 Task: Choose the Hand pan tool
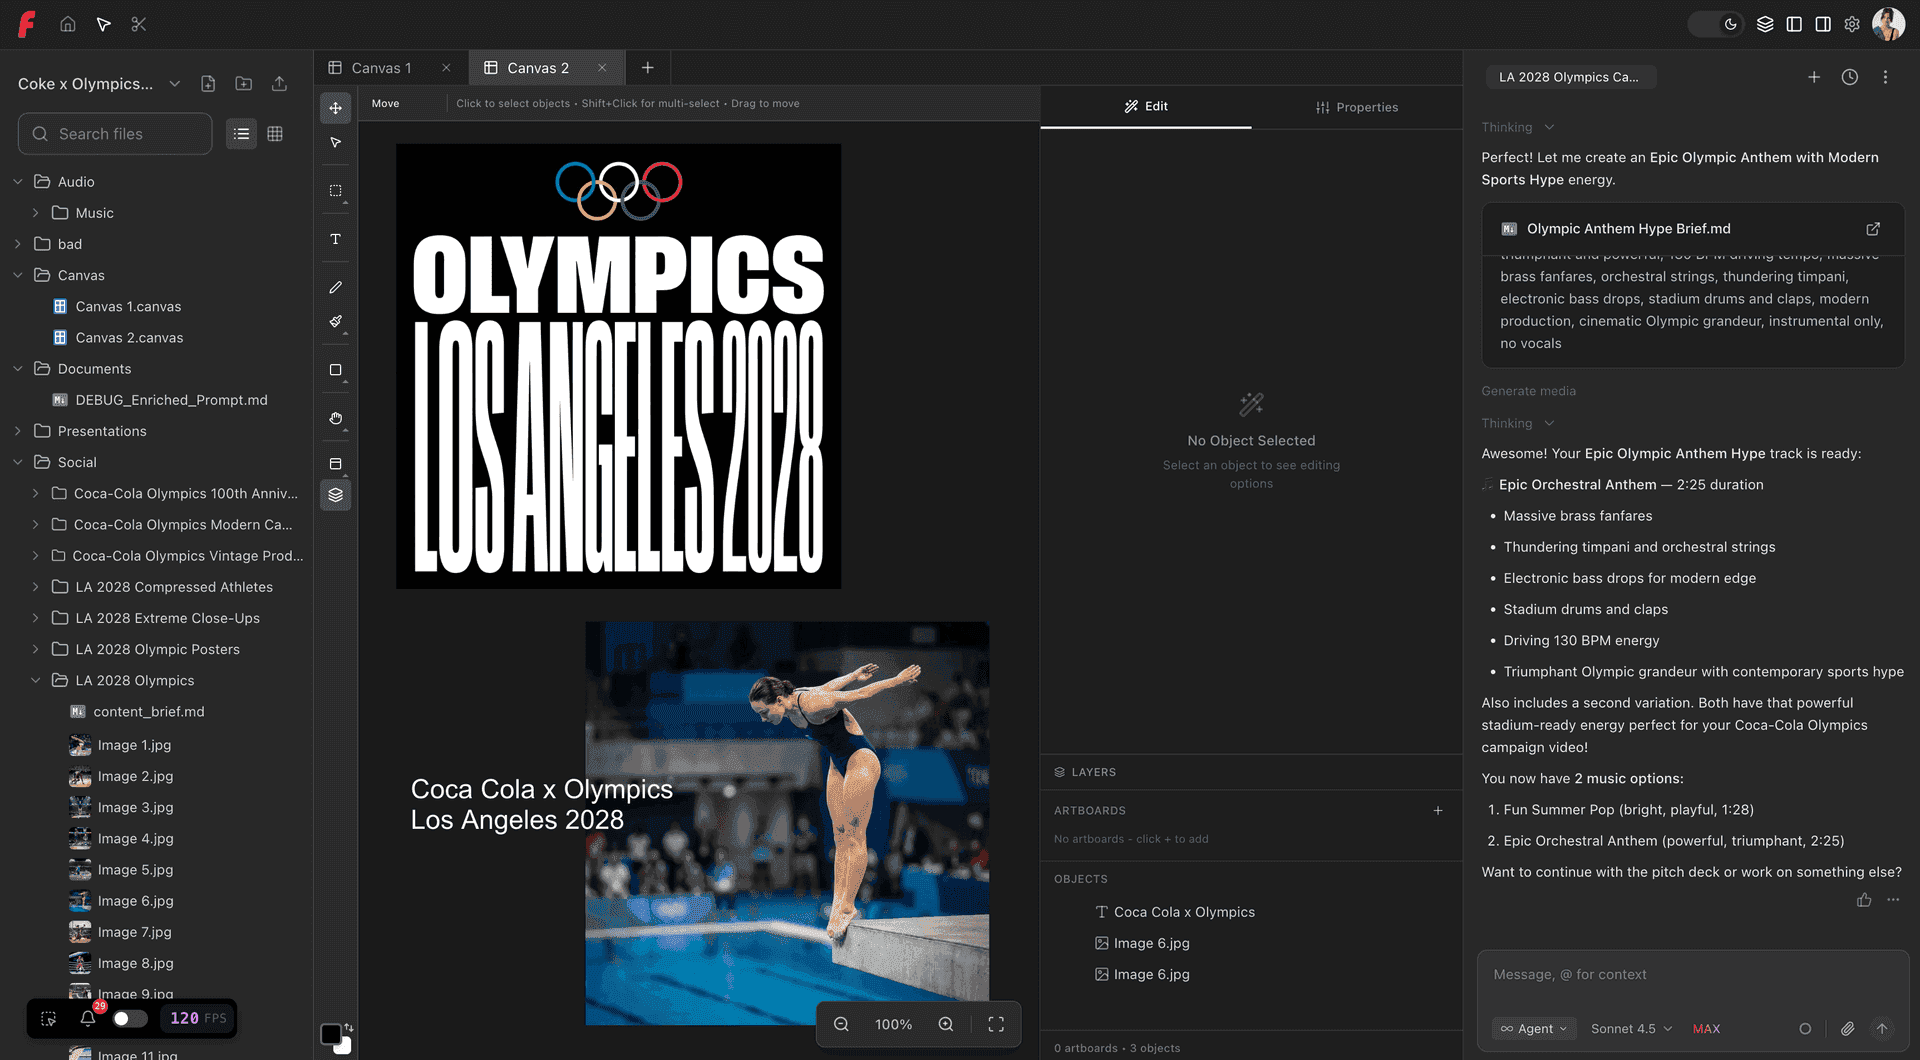tap(336, 418)
